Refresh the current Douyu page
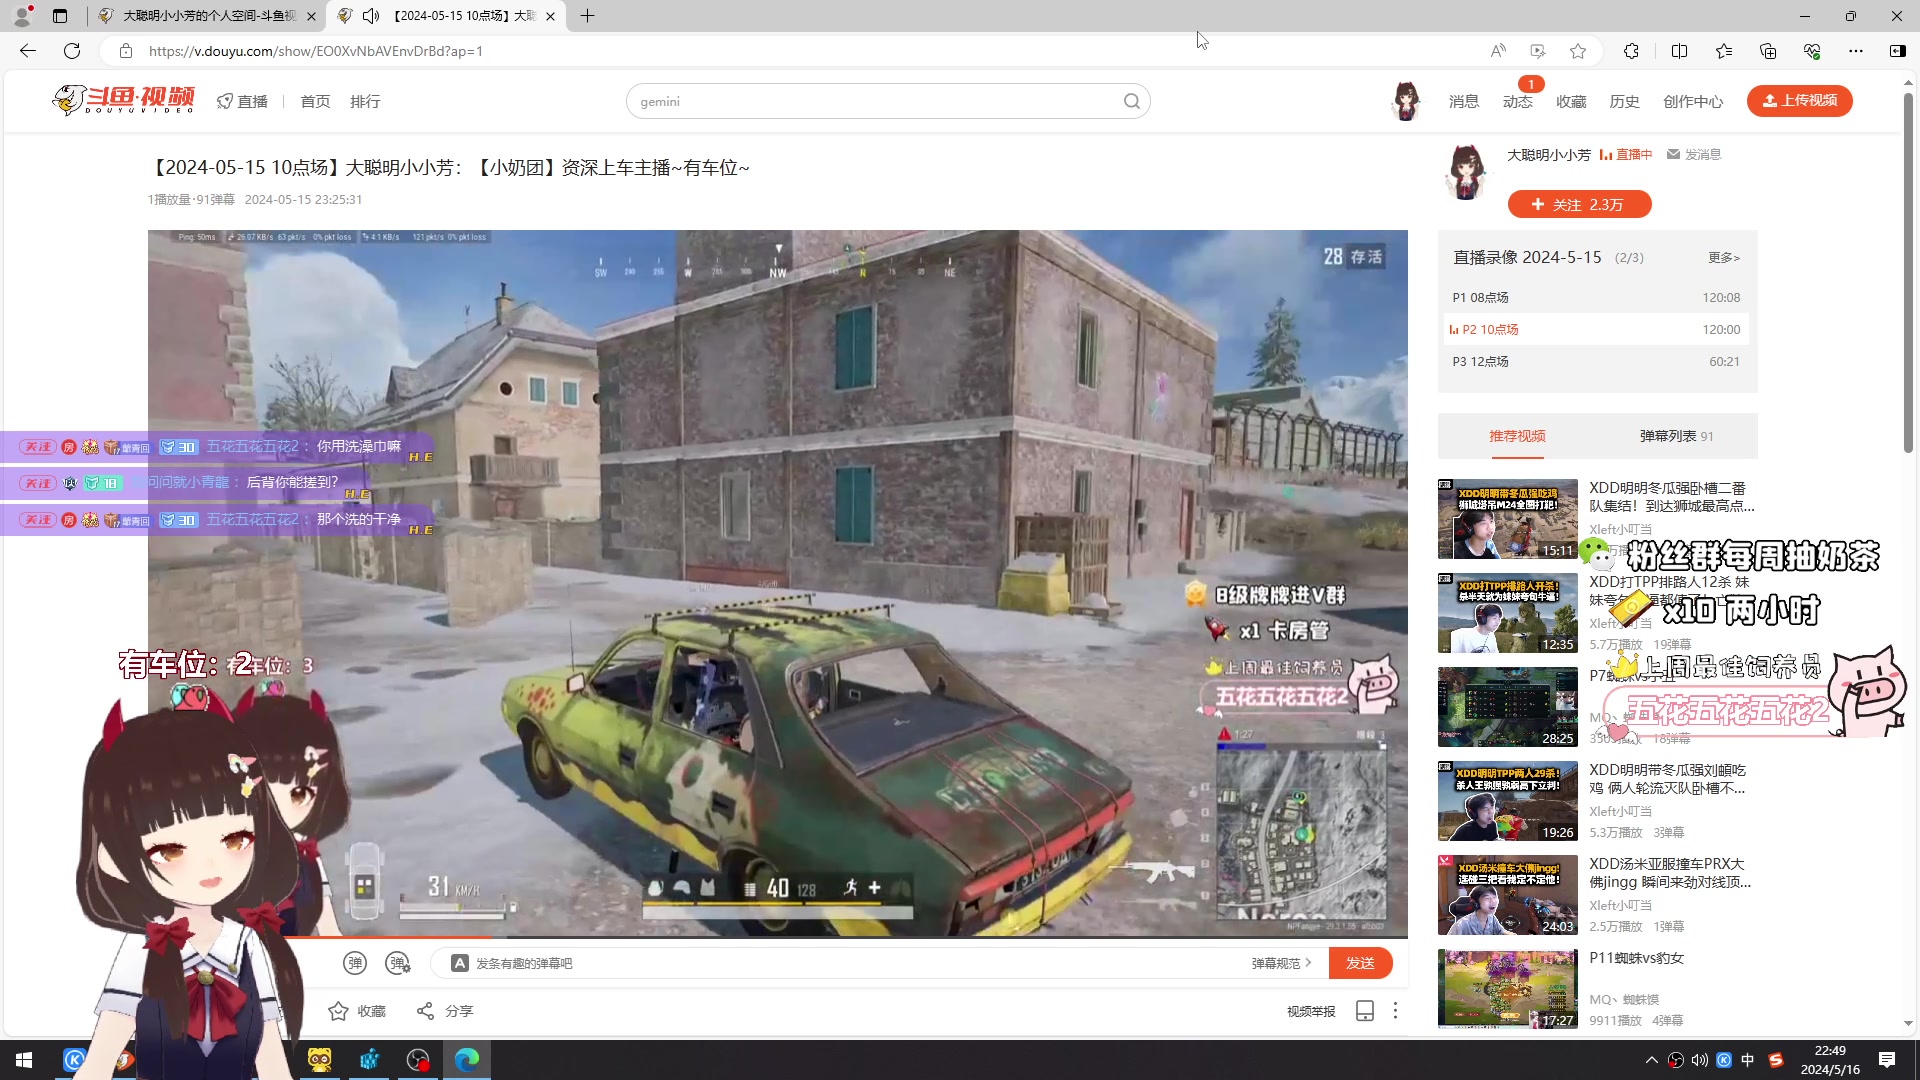The image size is (1920, 1080). tap(72, 51)
